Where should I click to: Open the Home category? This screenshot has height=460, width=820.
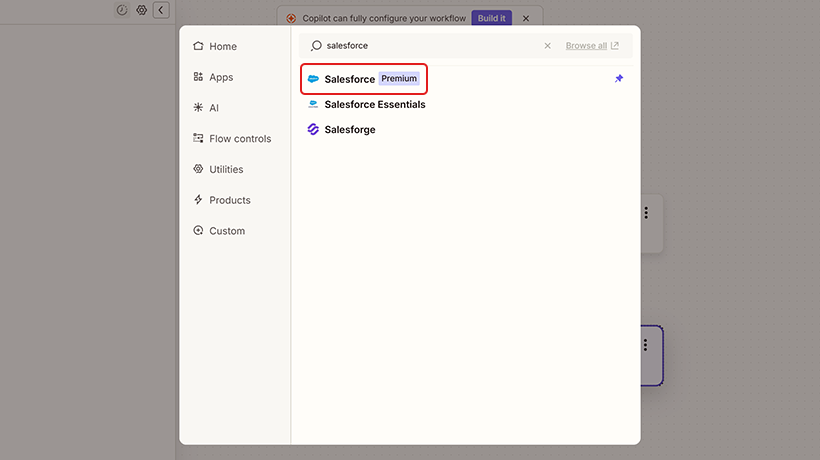click(x=222, y=46)
